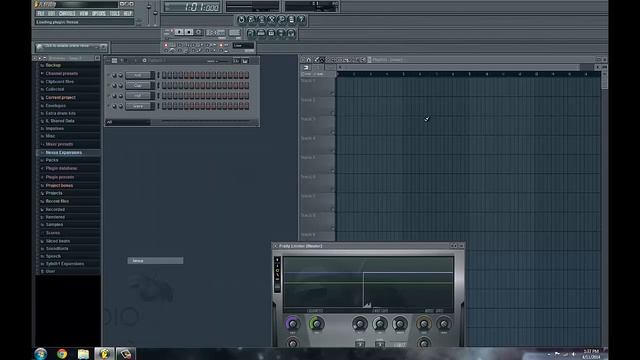Click the Chrome icon in Windows taskbar
Image resolution: width=640 pixels, height=360 pixels.
[62, 353]
